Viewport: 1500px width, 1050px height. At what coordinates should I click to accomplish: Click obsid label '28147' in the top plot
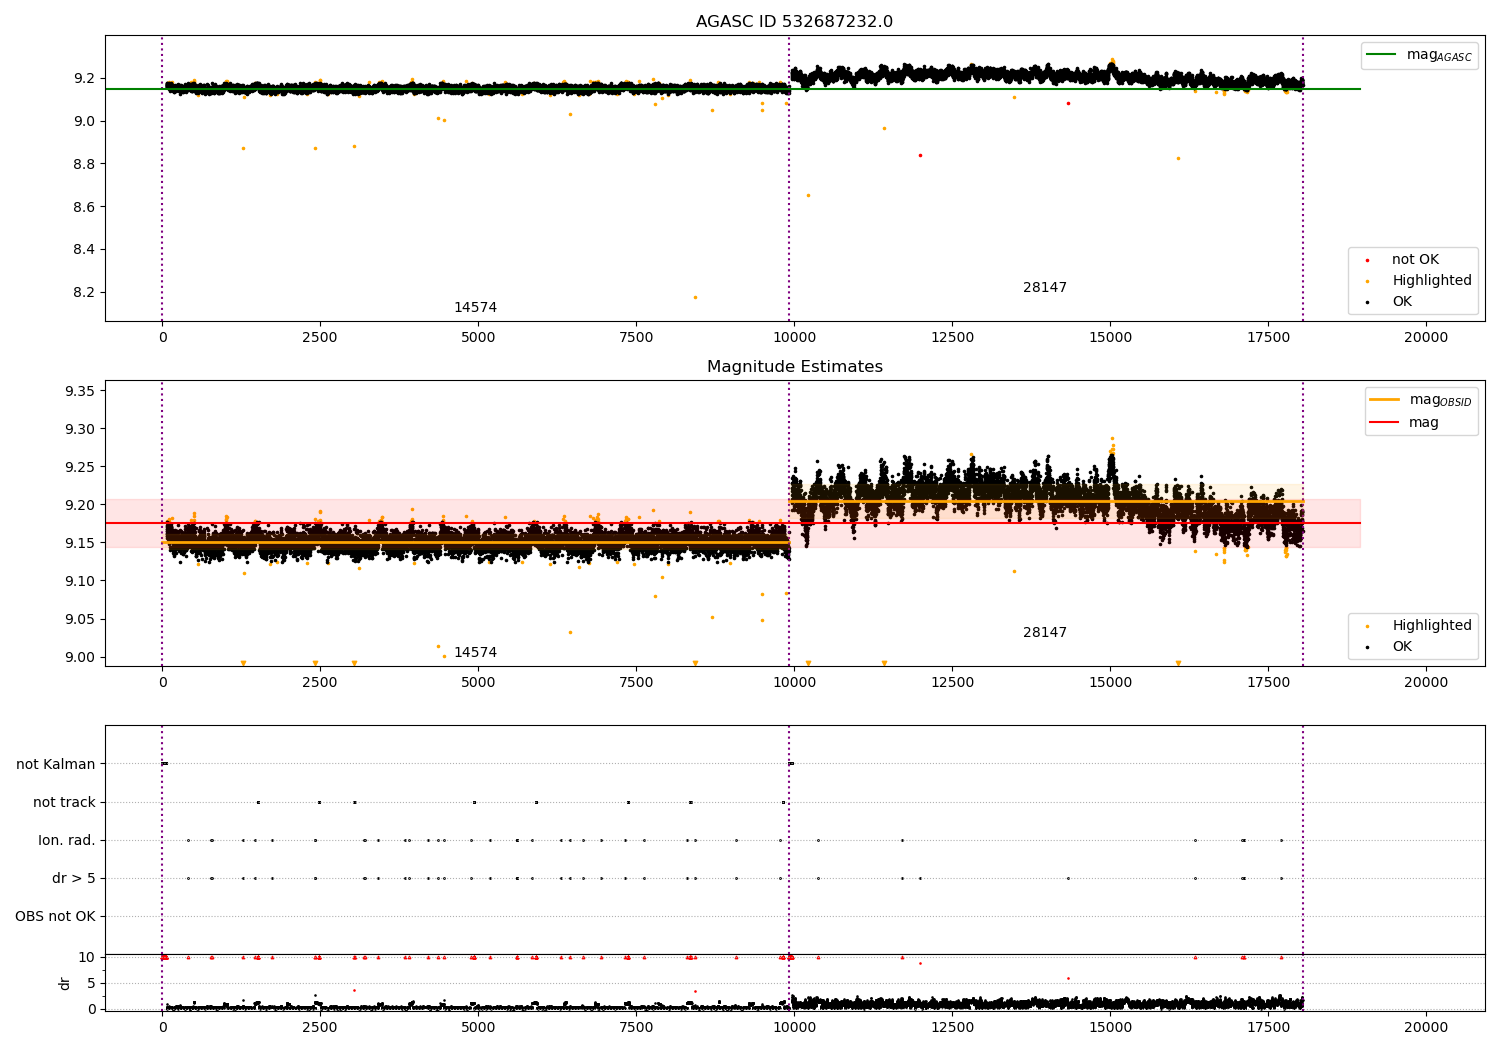1045,288
